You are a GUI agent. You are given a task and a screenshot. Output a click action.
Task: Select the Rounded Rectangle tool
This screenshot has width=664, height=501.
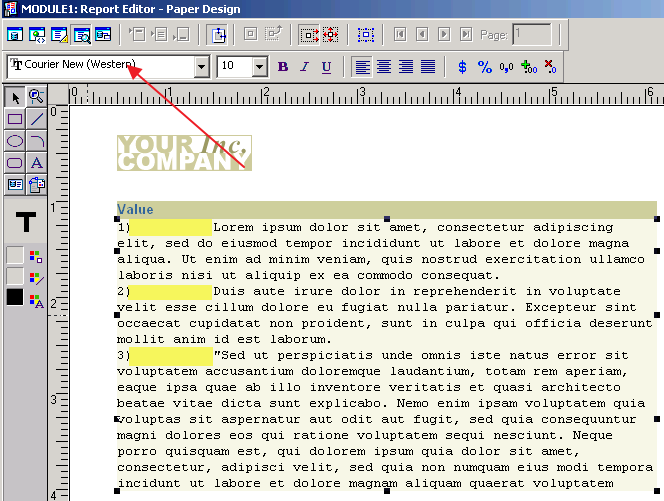15,163
